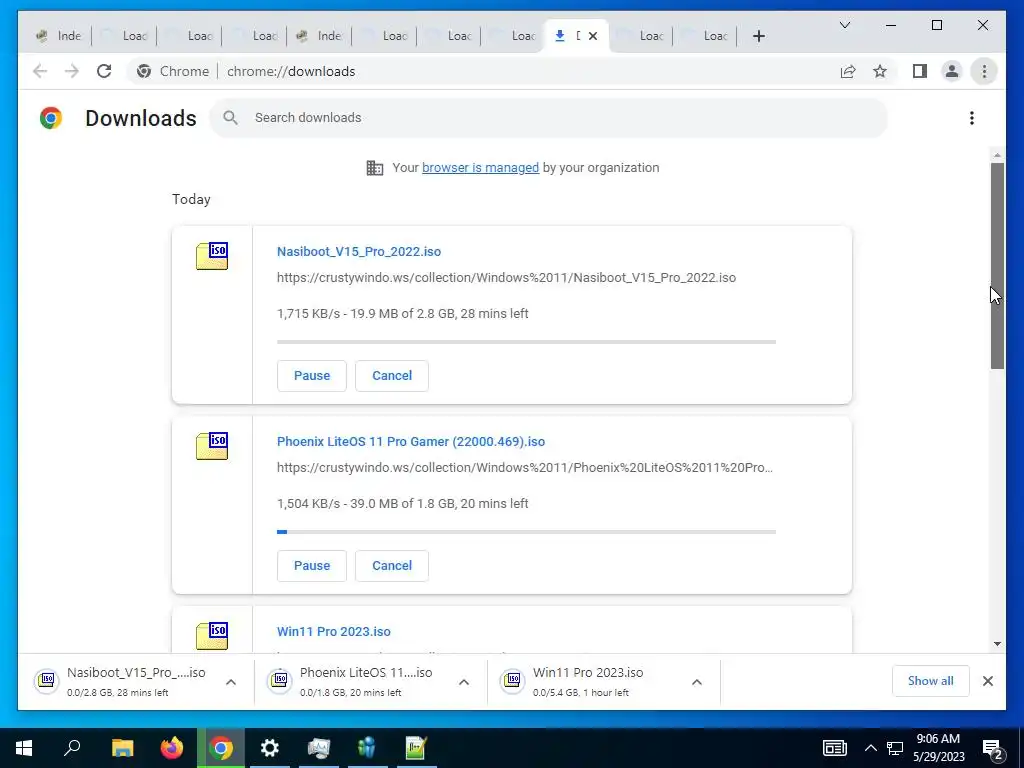Open the news widget tray icon

[x=835, y=748]
